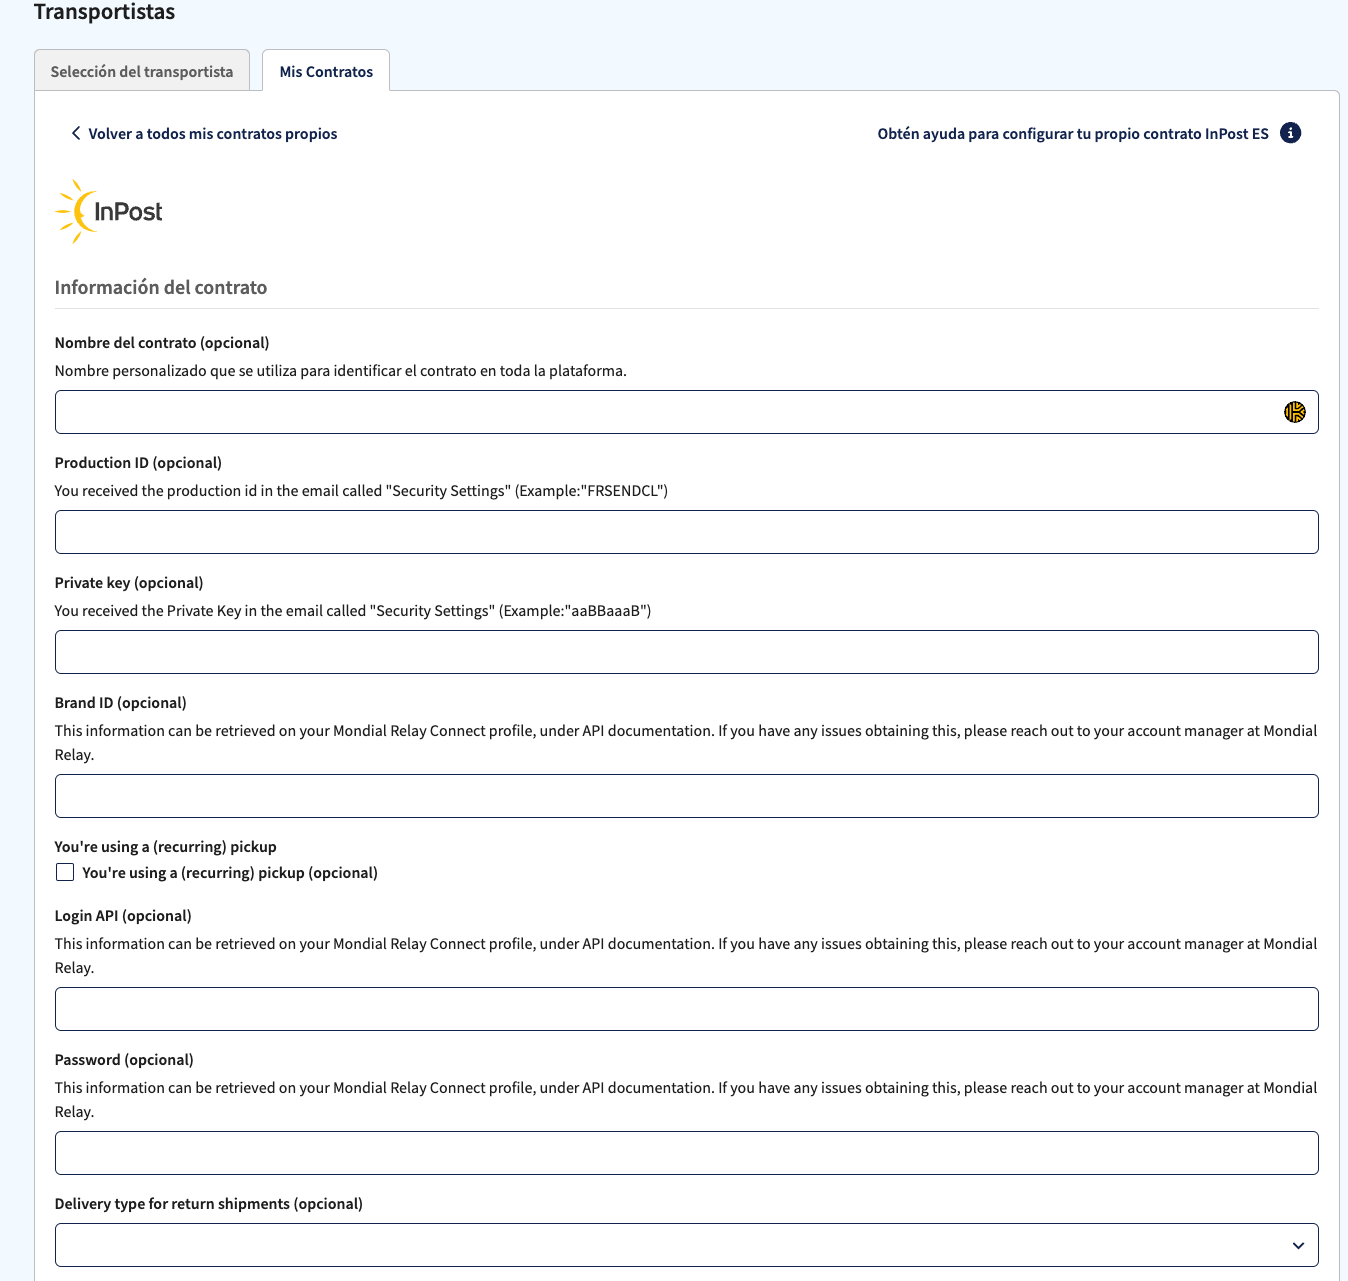Focus the Login API input field
1348x1281 pixels.
tap(686, 1009)
